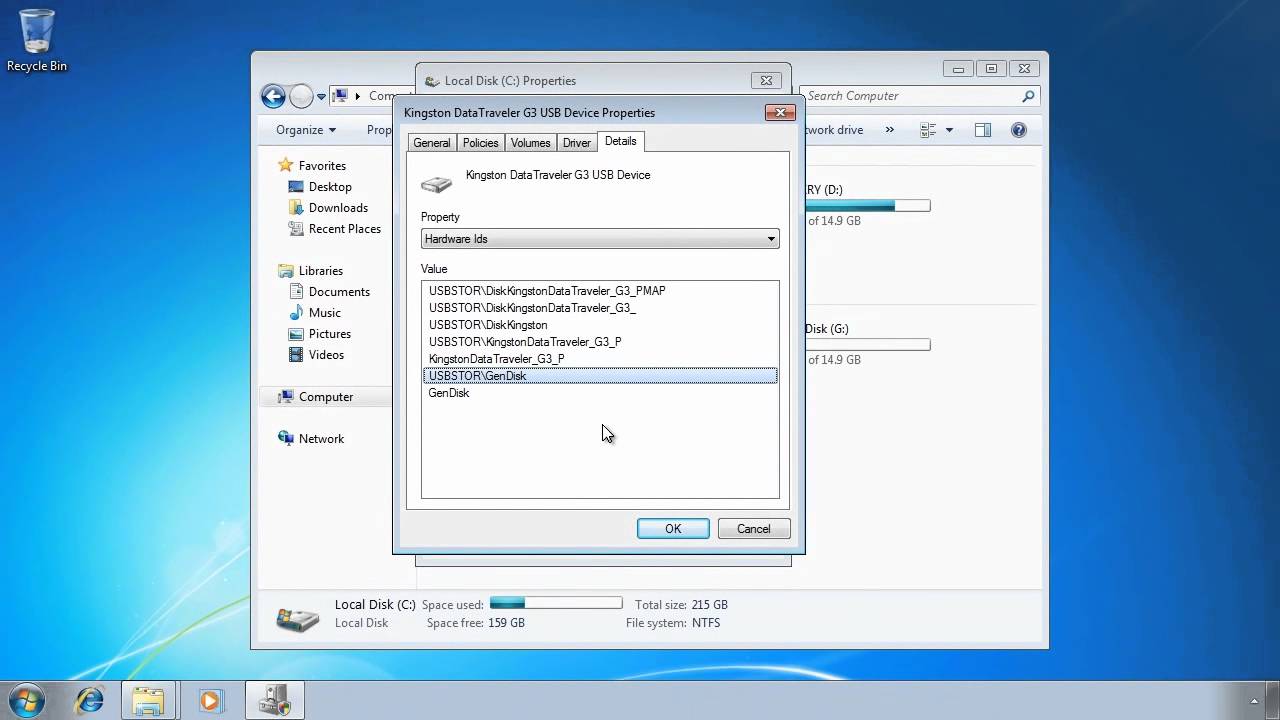Open Windows Media Player from the taskbar
The image size is (1280, 720).
tap(209, 700)
